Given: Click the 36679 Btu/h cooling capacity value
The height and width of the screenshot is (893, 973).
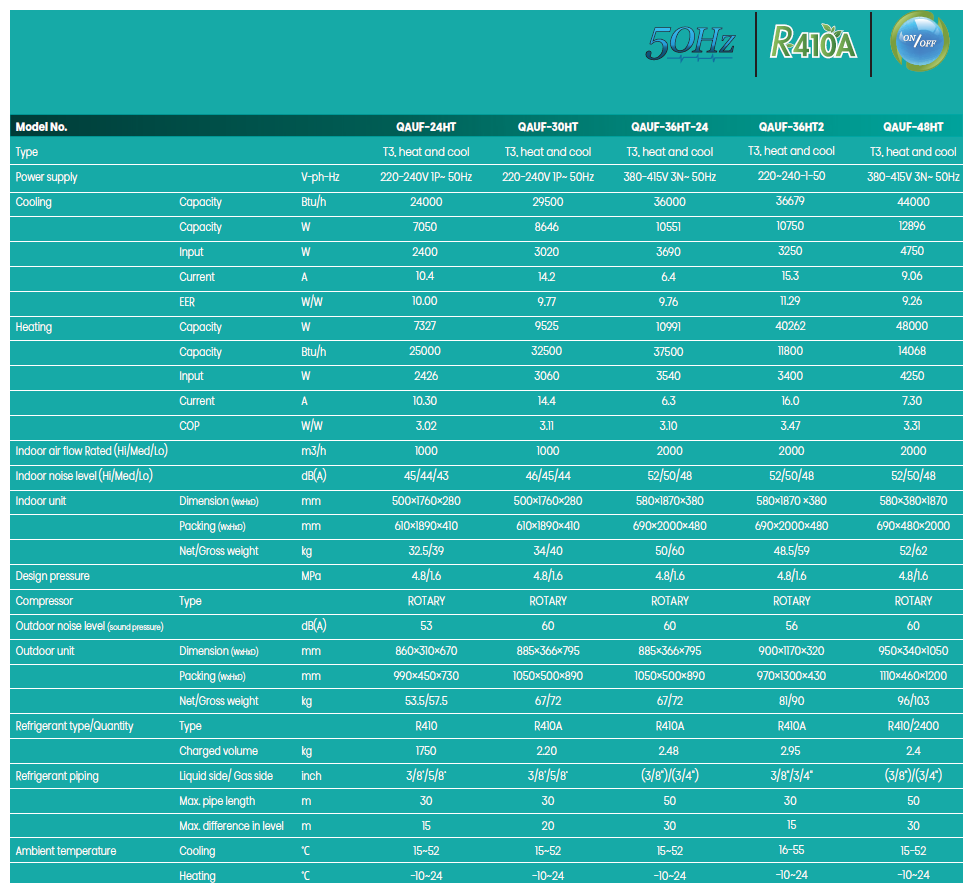Looking at the screenshot, I should click(790, 201).
